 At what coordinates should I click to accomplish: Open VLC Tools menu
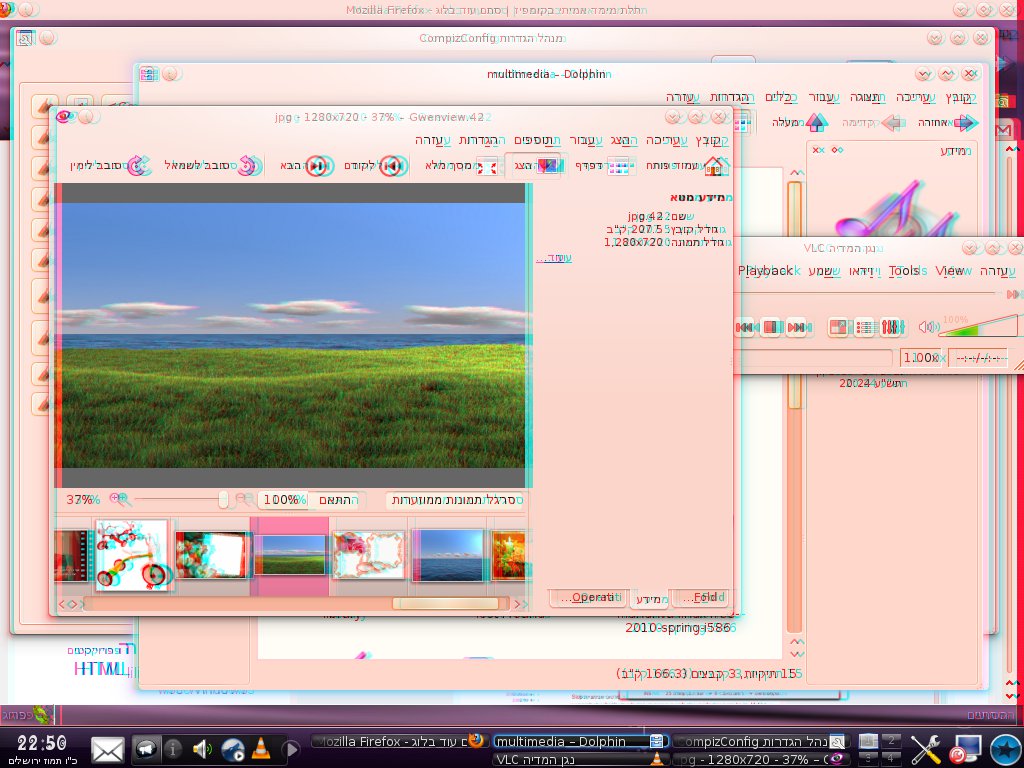(x=907, y=271)
